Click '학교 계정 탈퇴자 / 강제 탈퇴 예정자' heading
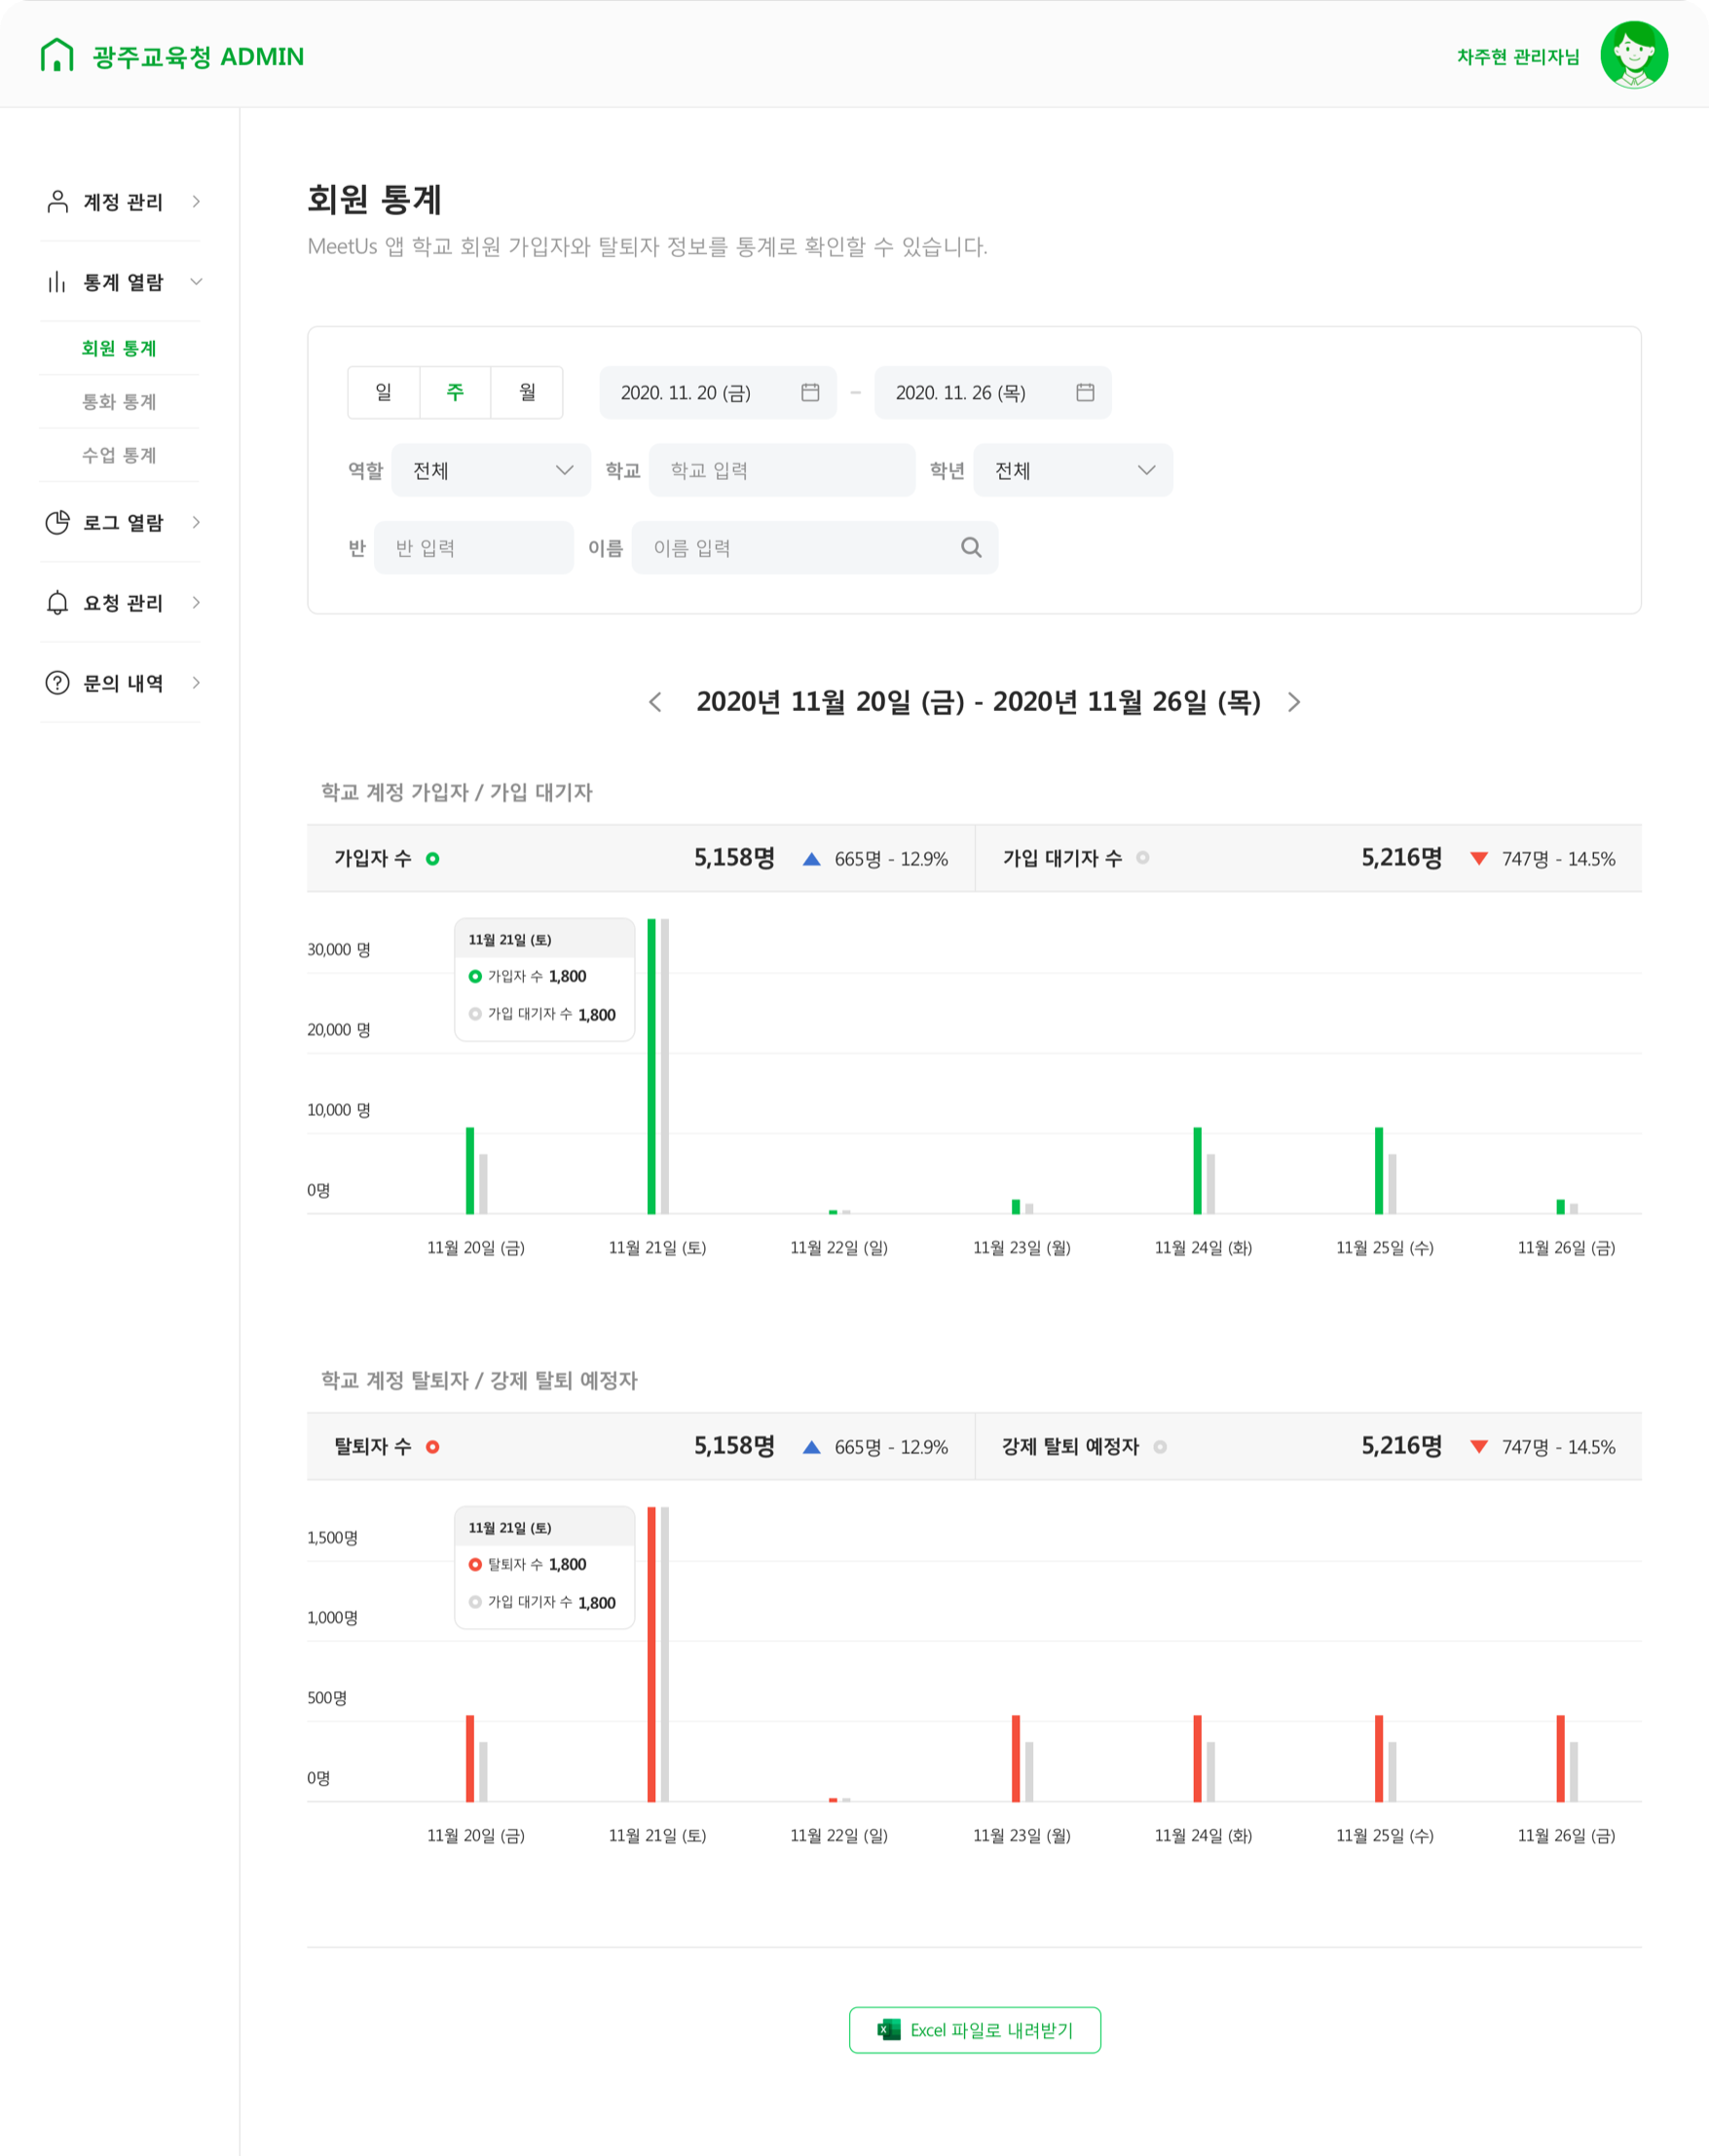This screenshot has height=2156, width=1709. [479, 1380]
